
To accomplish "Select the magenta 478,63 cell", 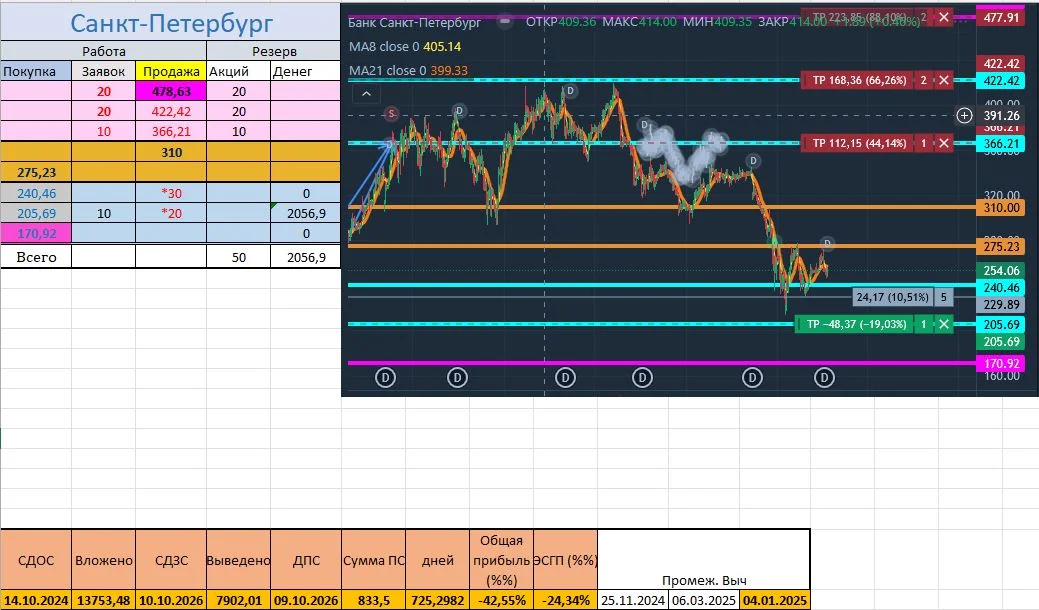I will point(171,91).
